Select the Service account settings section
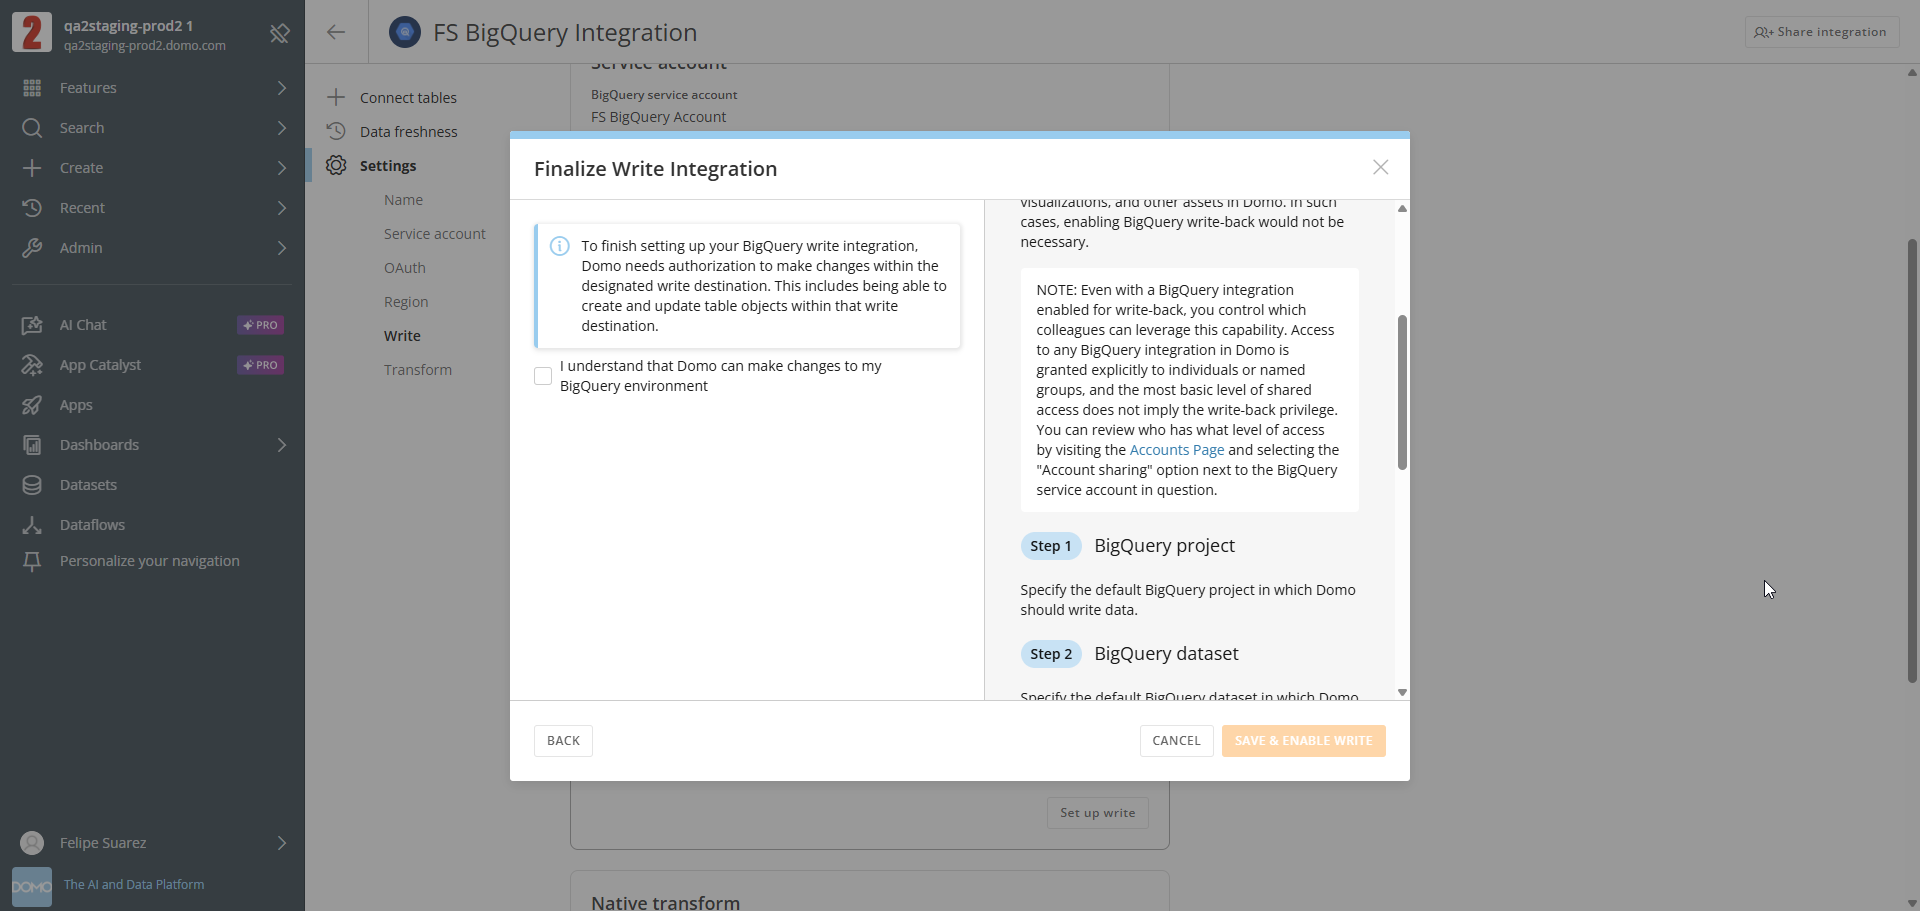This screenshot has height=911, width=1920. 435,234
